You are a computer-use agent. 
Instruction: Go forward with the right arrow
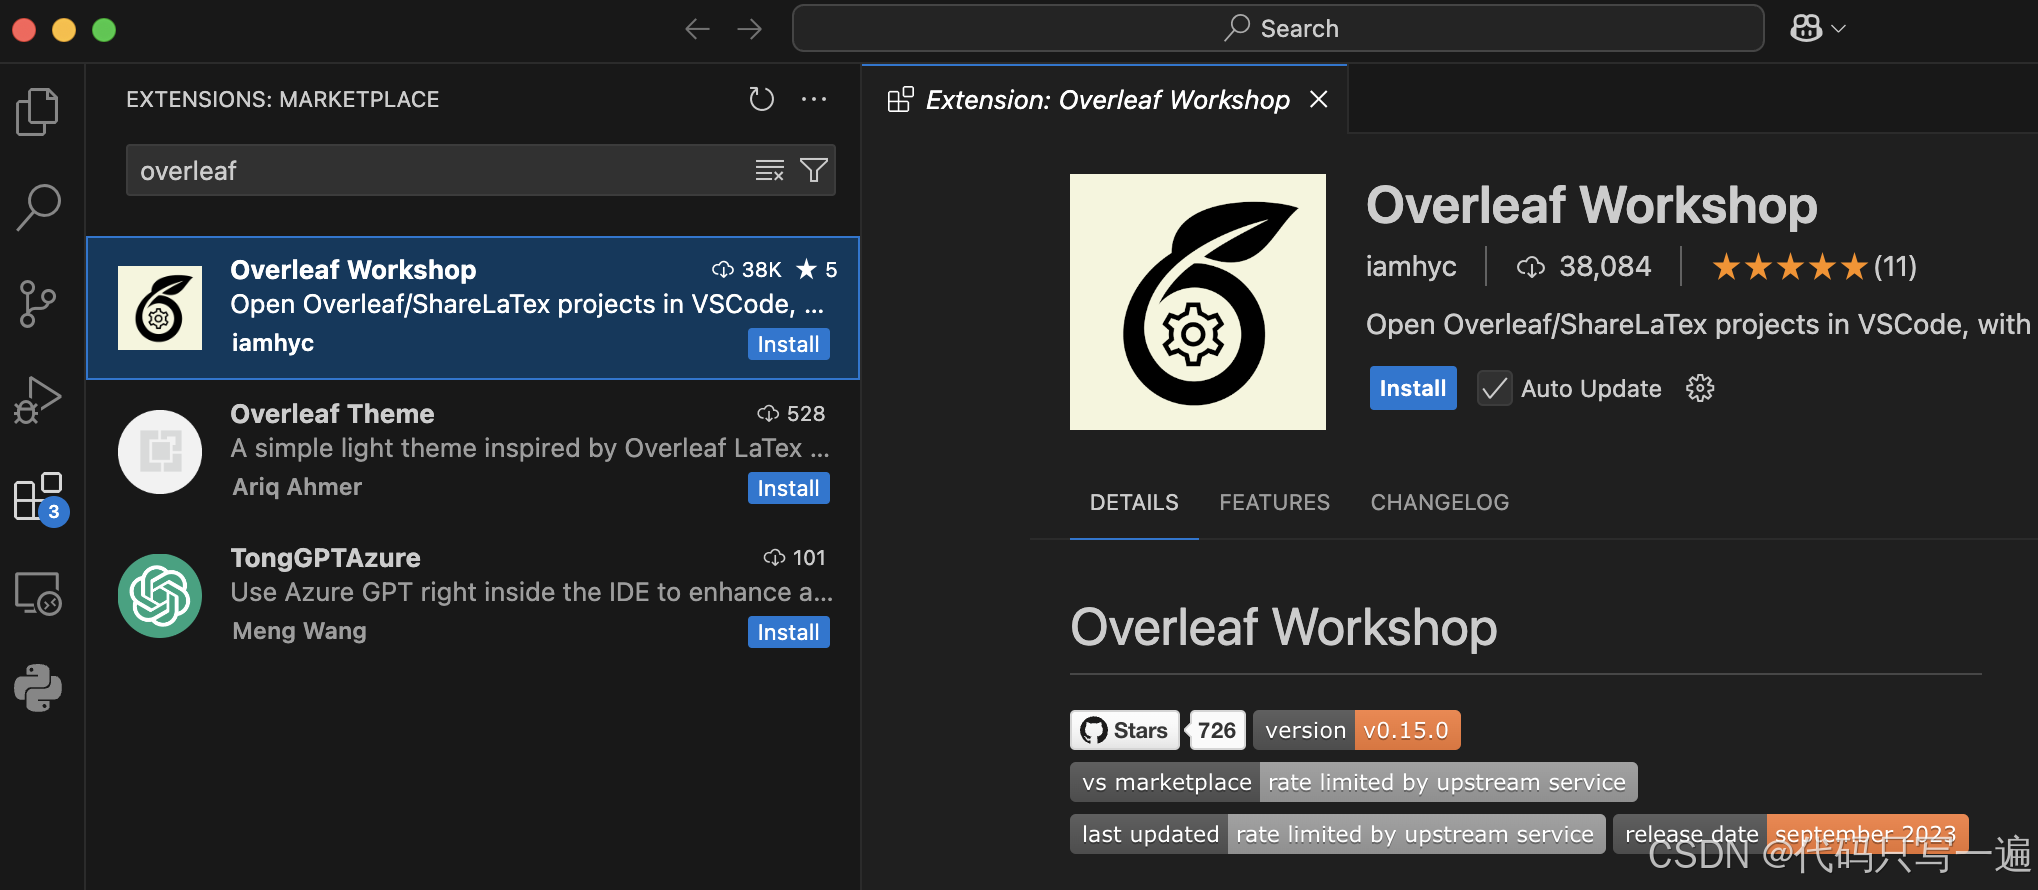[x=749, y=29]
